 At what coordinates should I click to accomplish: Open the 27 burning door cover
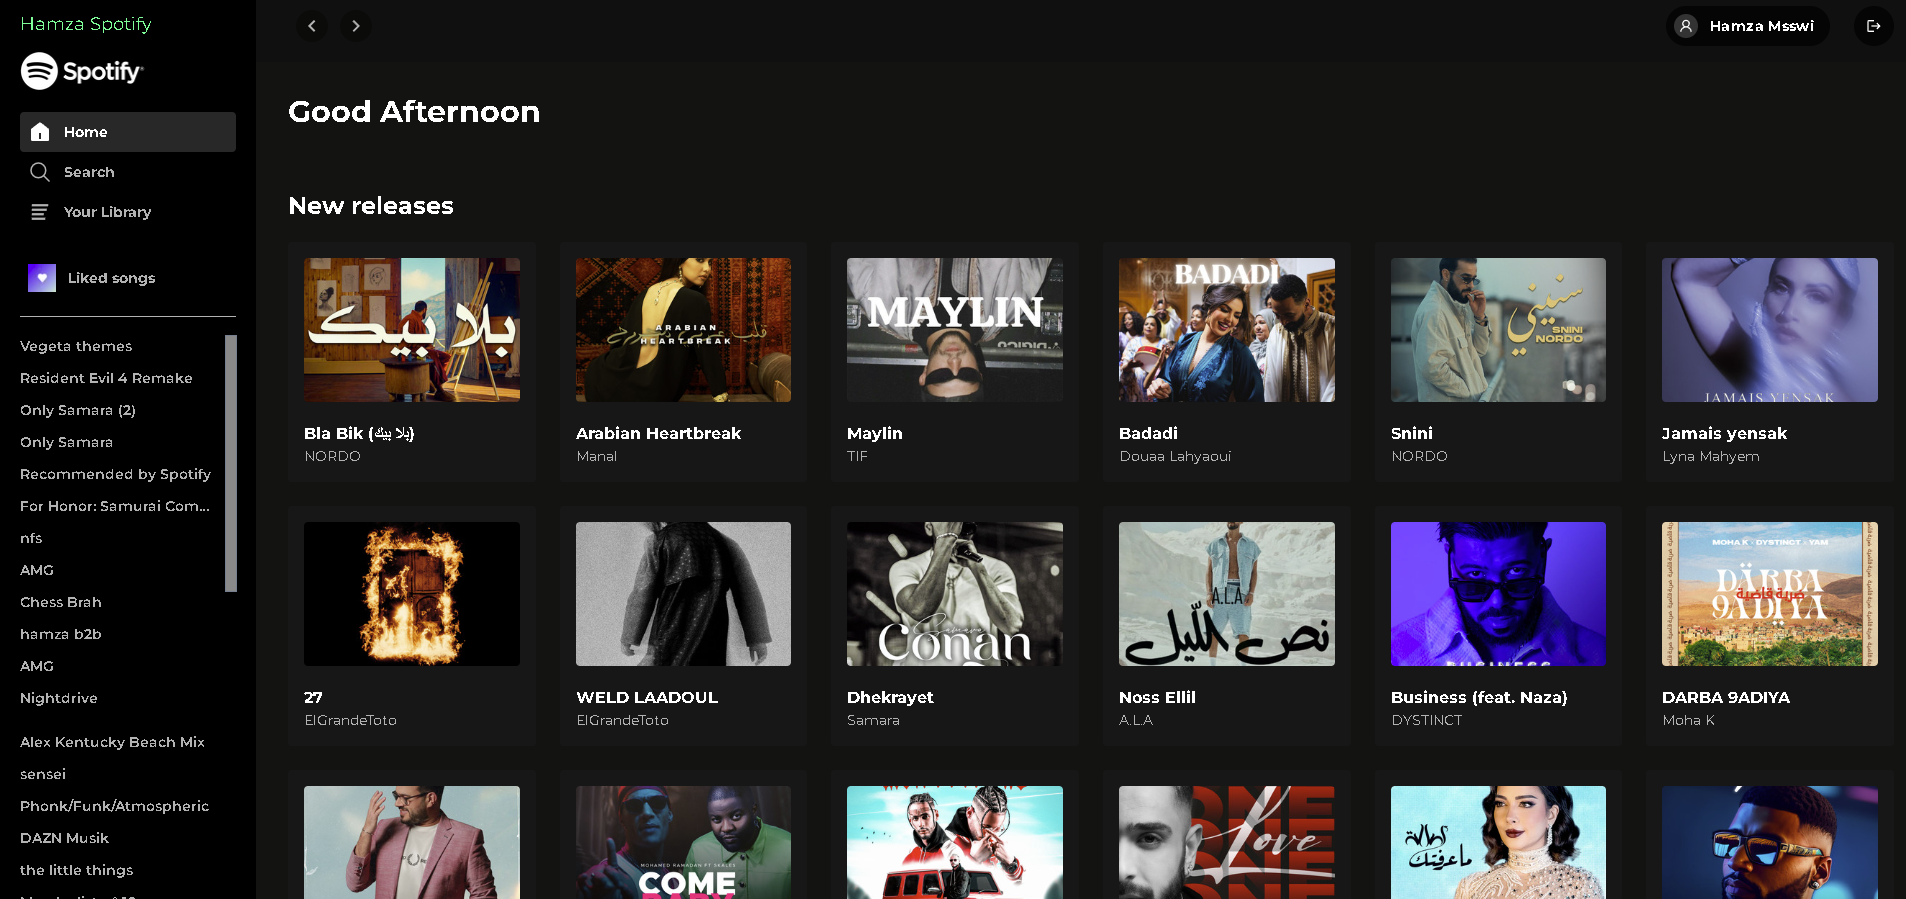coord(412,594)
